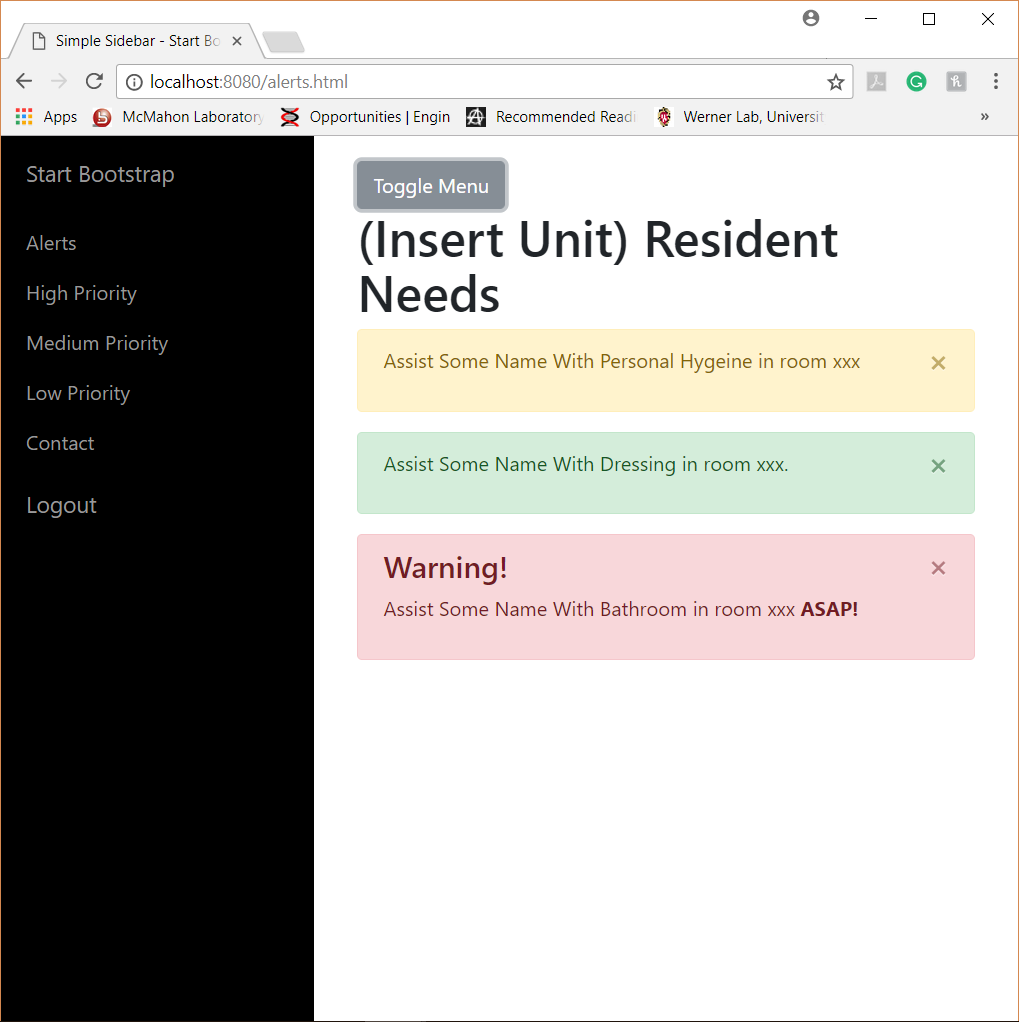Select High Priority in the sidebar
The image size is (1019, 1022).
(x=81, y=293)
